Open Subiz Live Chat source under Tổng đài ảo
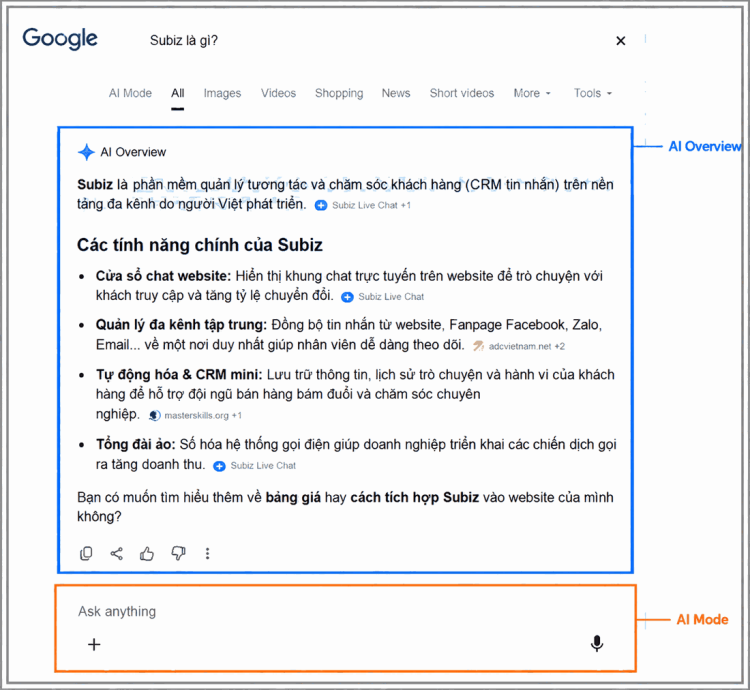Image resolution: width=750 pixels, height=690 pixels. (x=255, y=466)
